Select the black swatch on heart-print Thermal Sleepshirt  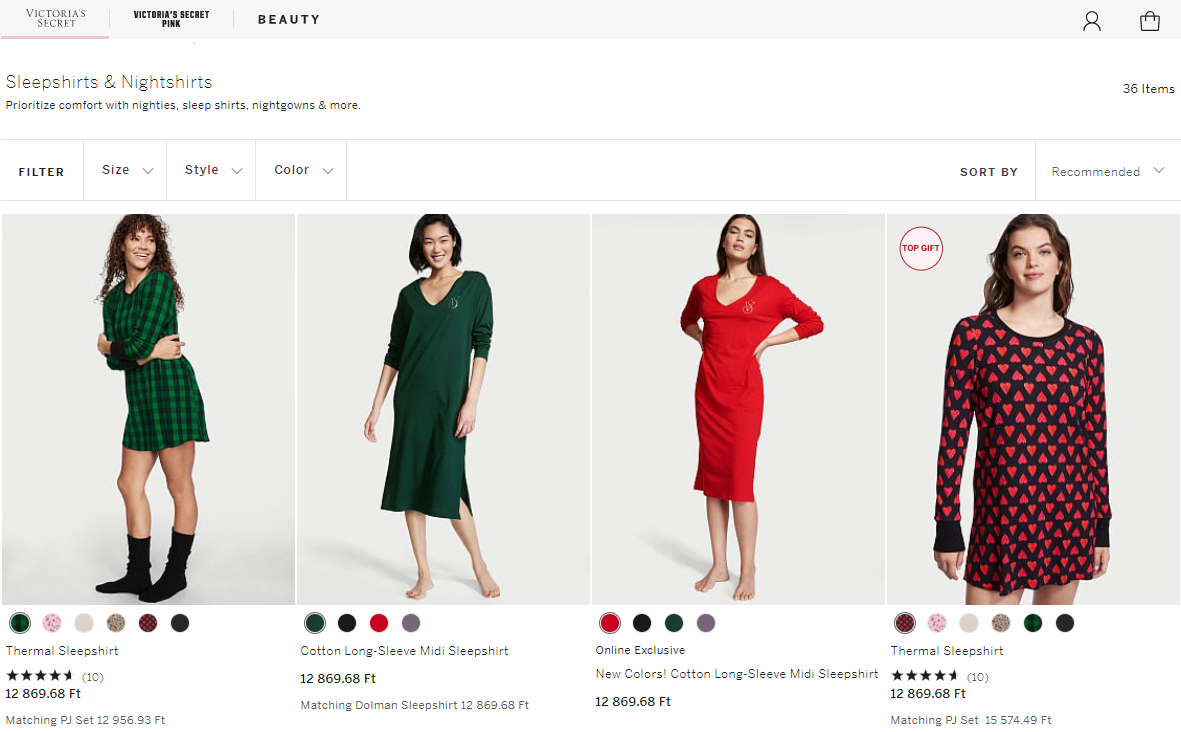point(1064,622)
